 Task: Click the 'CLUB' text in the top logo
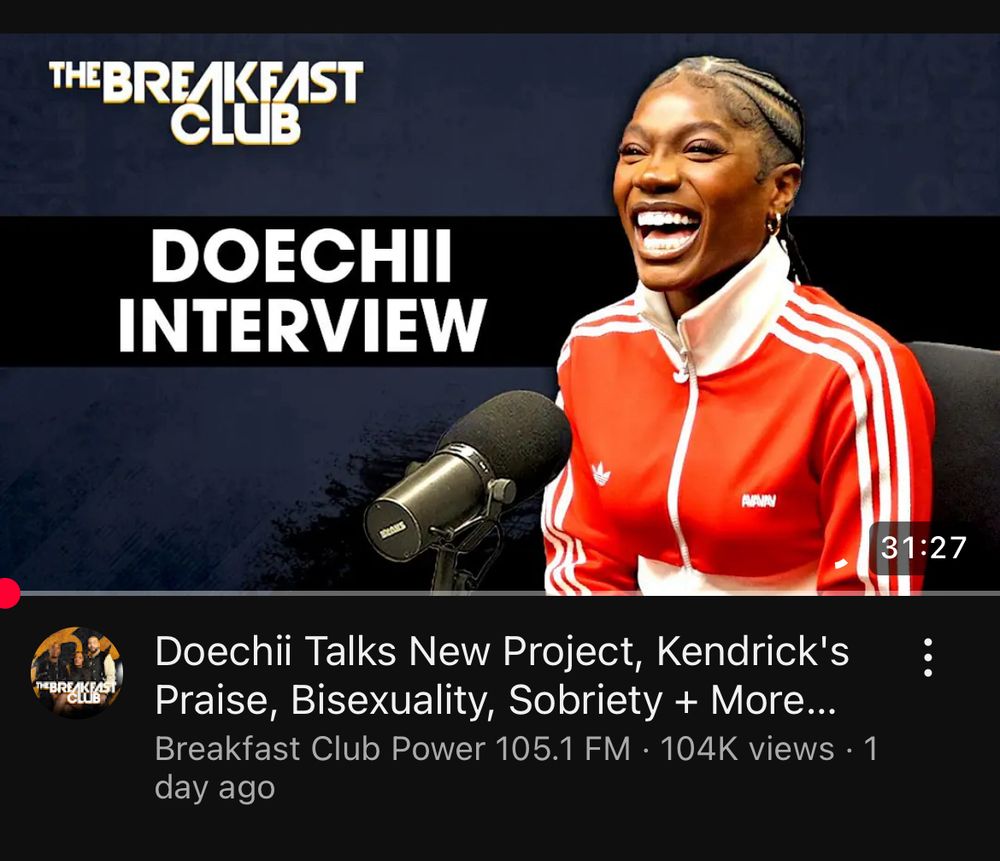coord(235,124)
